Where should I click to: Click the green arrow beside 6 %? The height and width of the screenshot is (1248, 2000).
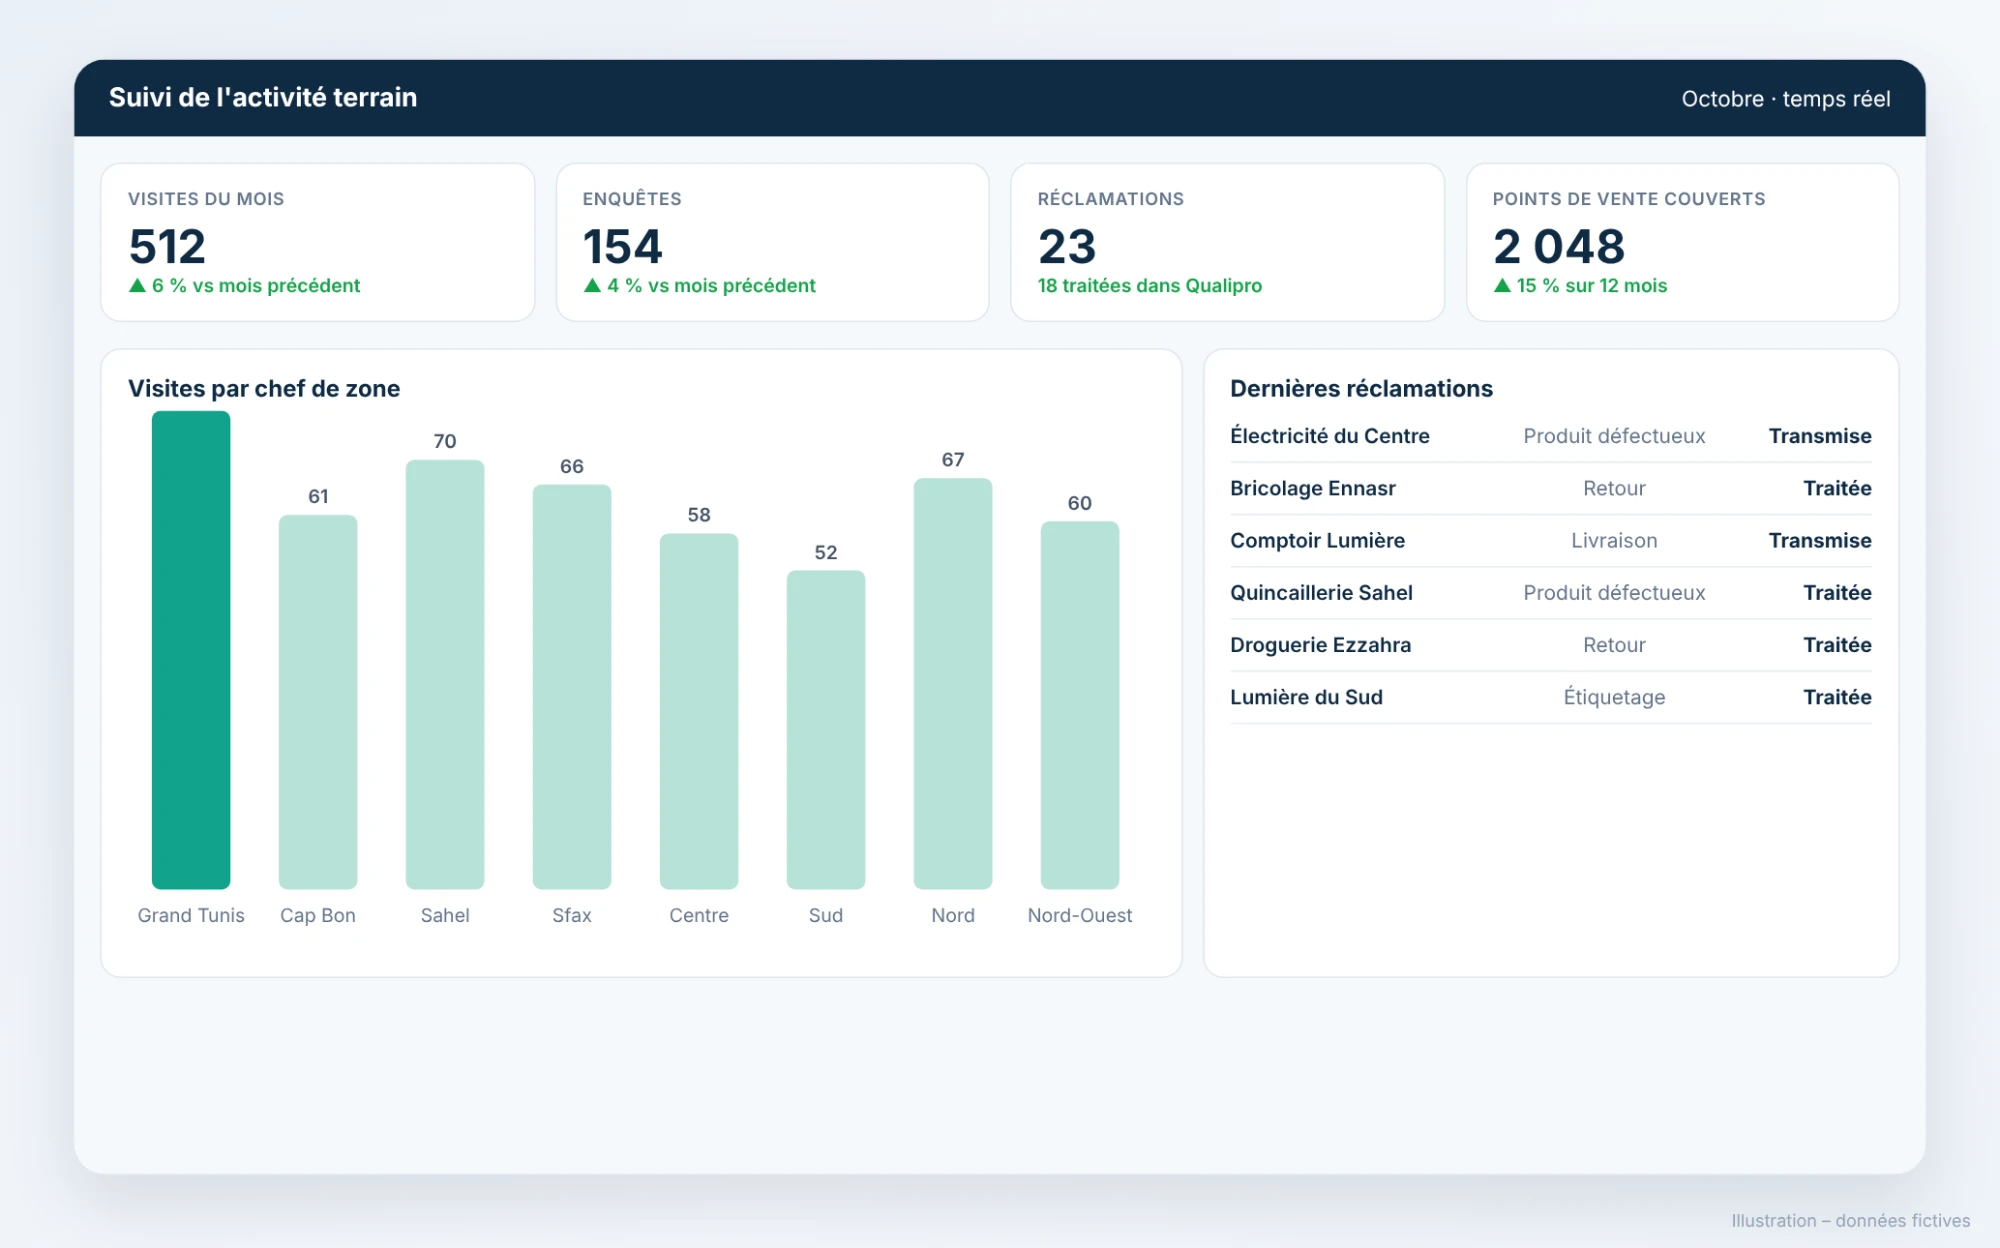pos(138,286)
